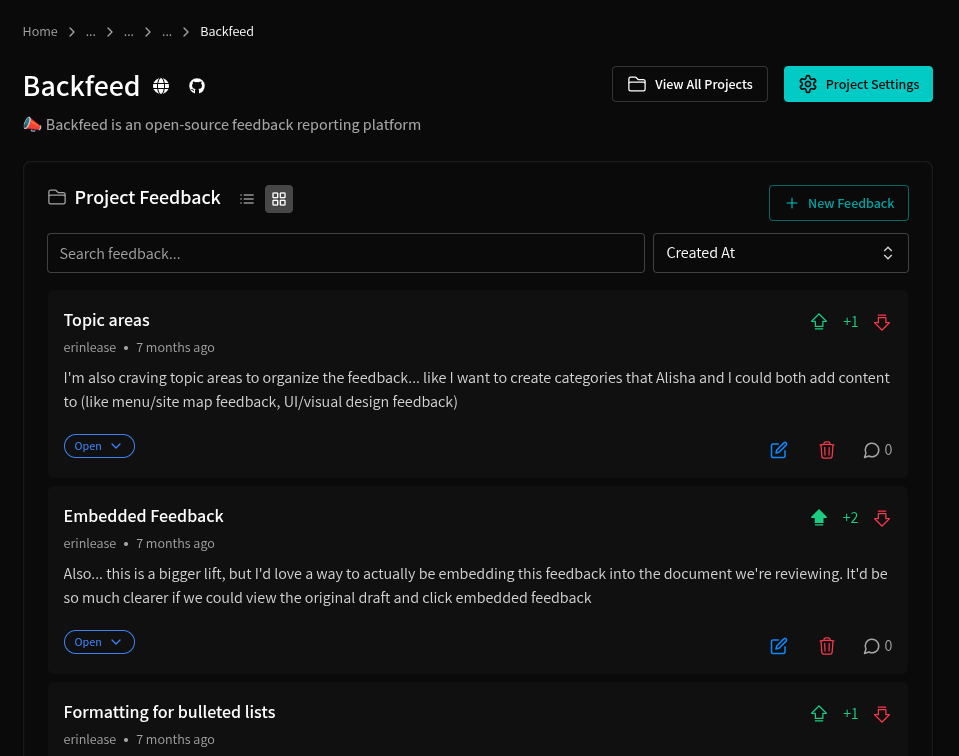Open Project Settings

[858, 84]
